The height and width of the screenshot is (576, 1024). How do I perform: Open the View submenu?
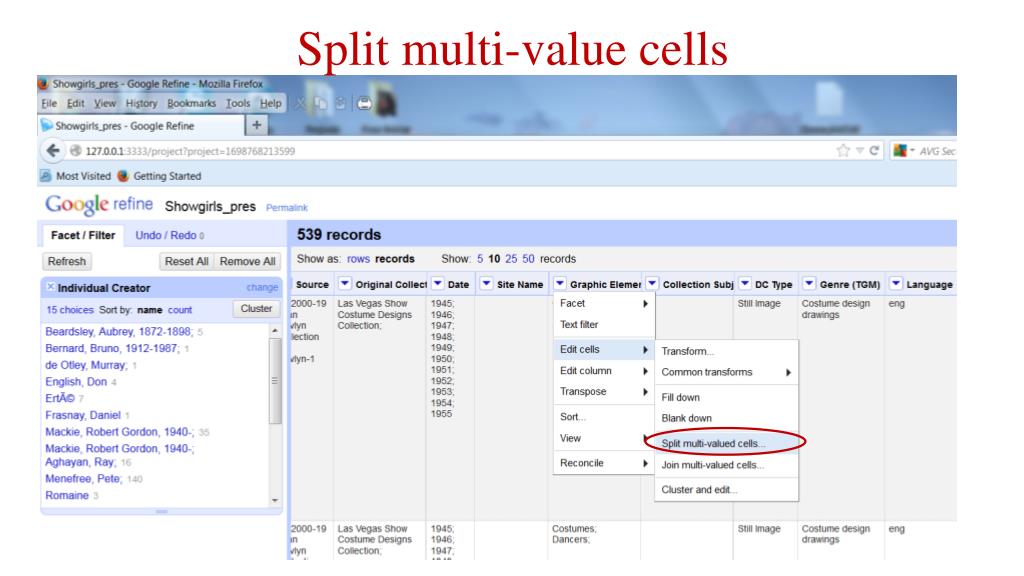(603, 438)
